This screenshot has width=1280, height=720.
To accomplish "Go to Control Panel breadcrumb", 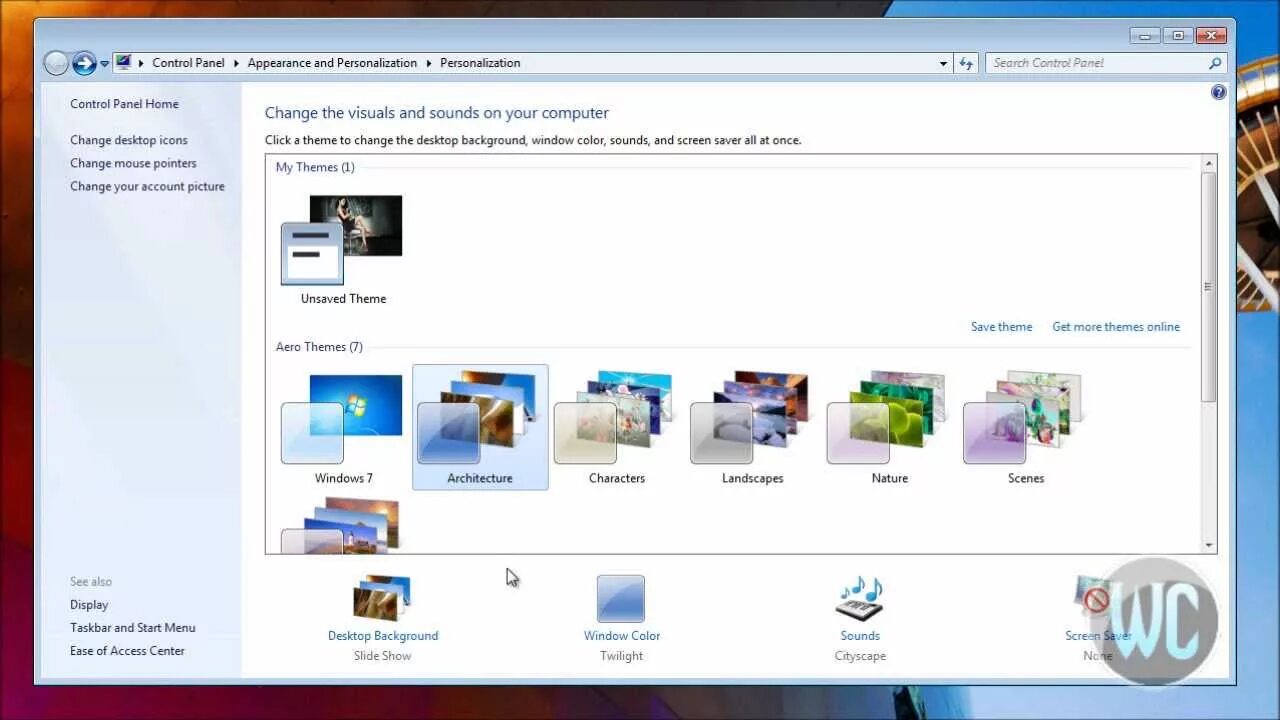I will [x=188, y=63].
